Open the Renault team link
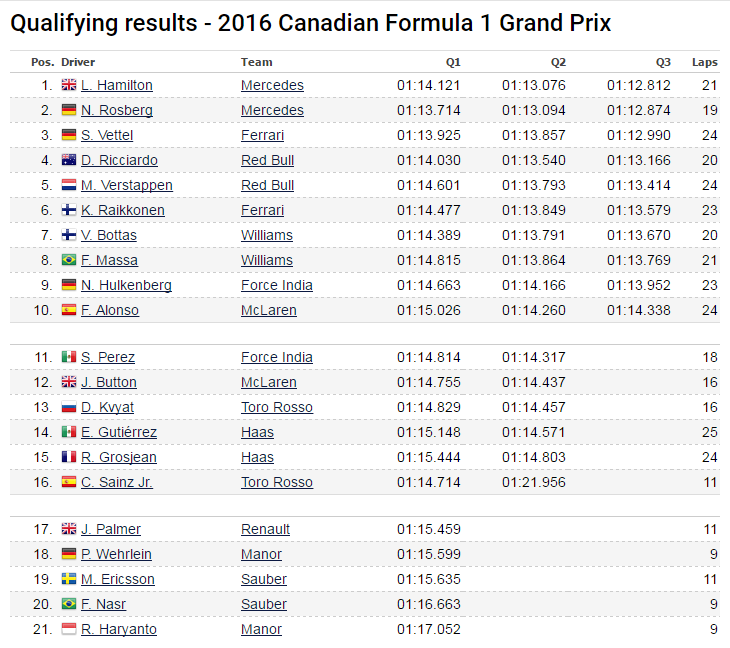The width and height of the screenshot is (730, 648). pos(266,529)
